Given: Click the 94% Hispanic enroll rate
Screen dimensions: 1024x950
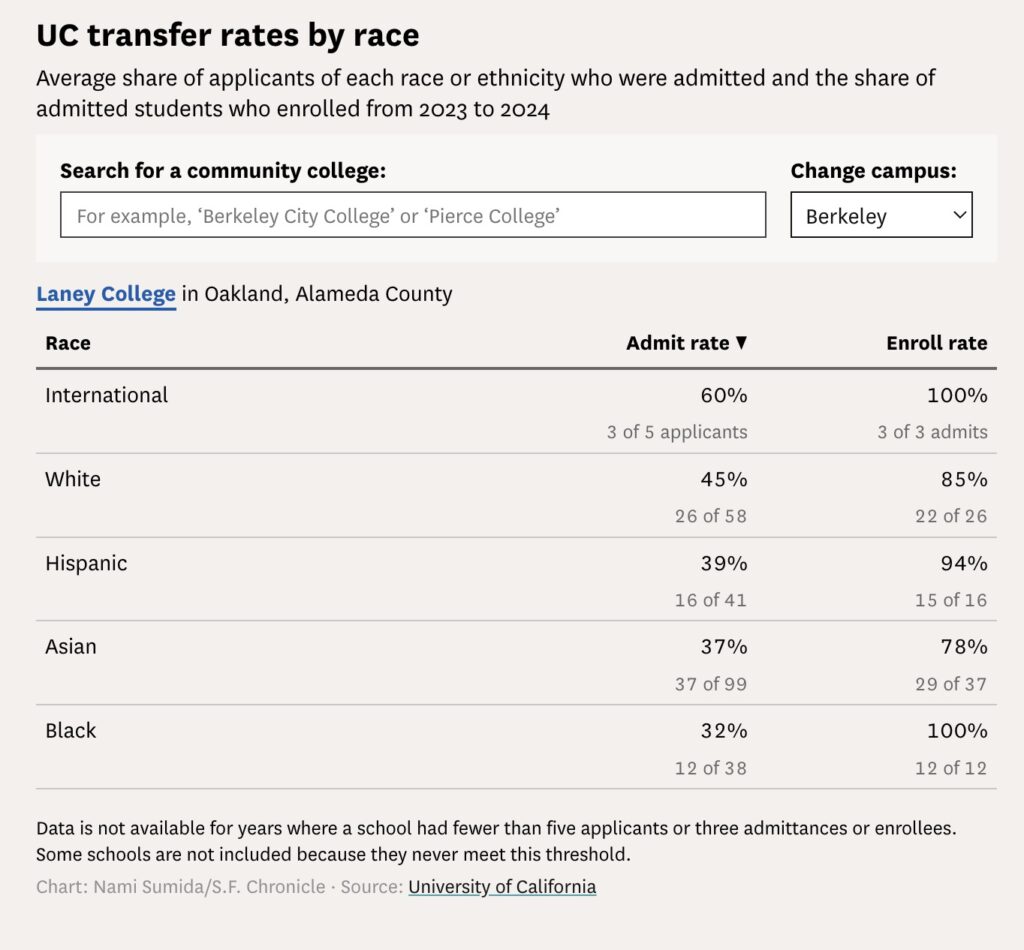Looking at the screenshot, I should coord(964,563).
